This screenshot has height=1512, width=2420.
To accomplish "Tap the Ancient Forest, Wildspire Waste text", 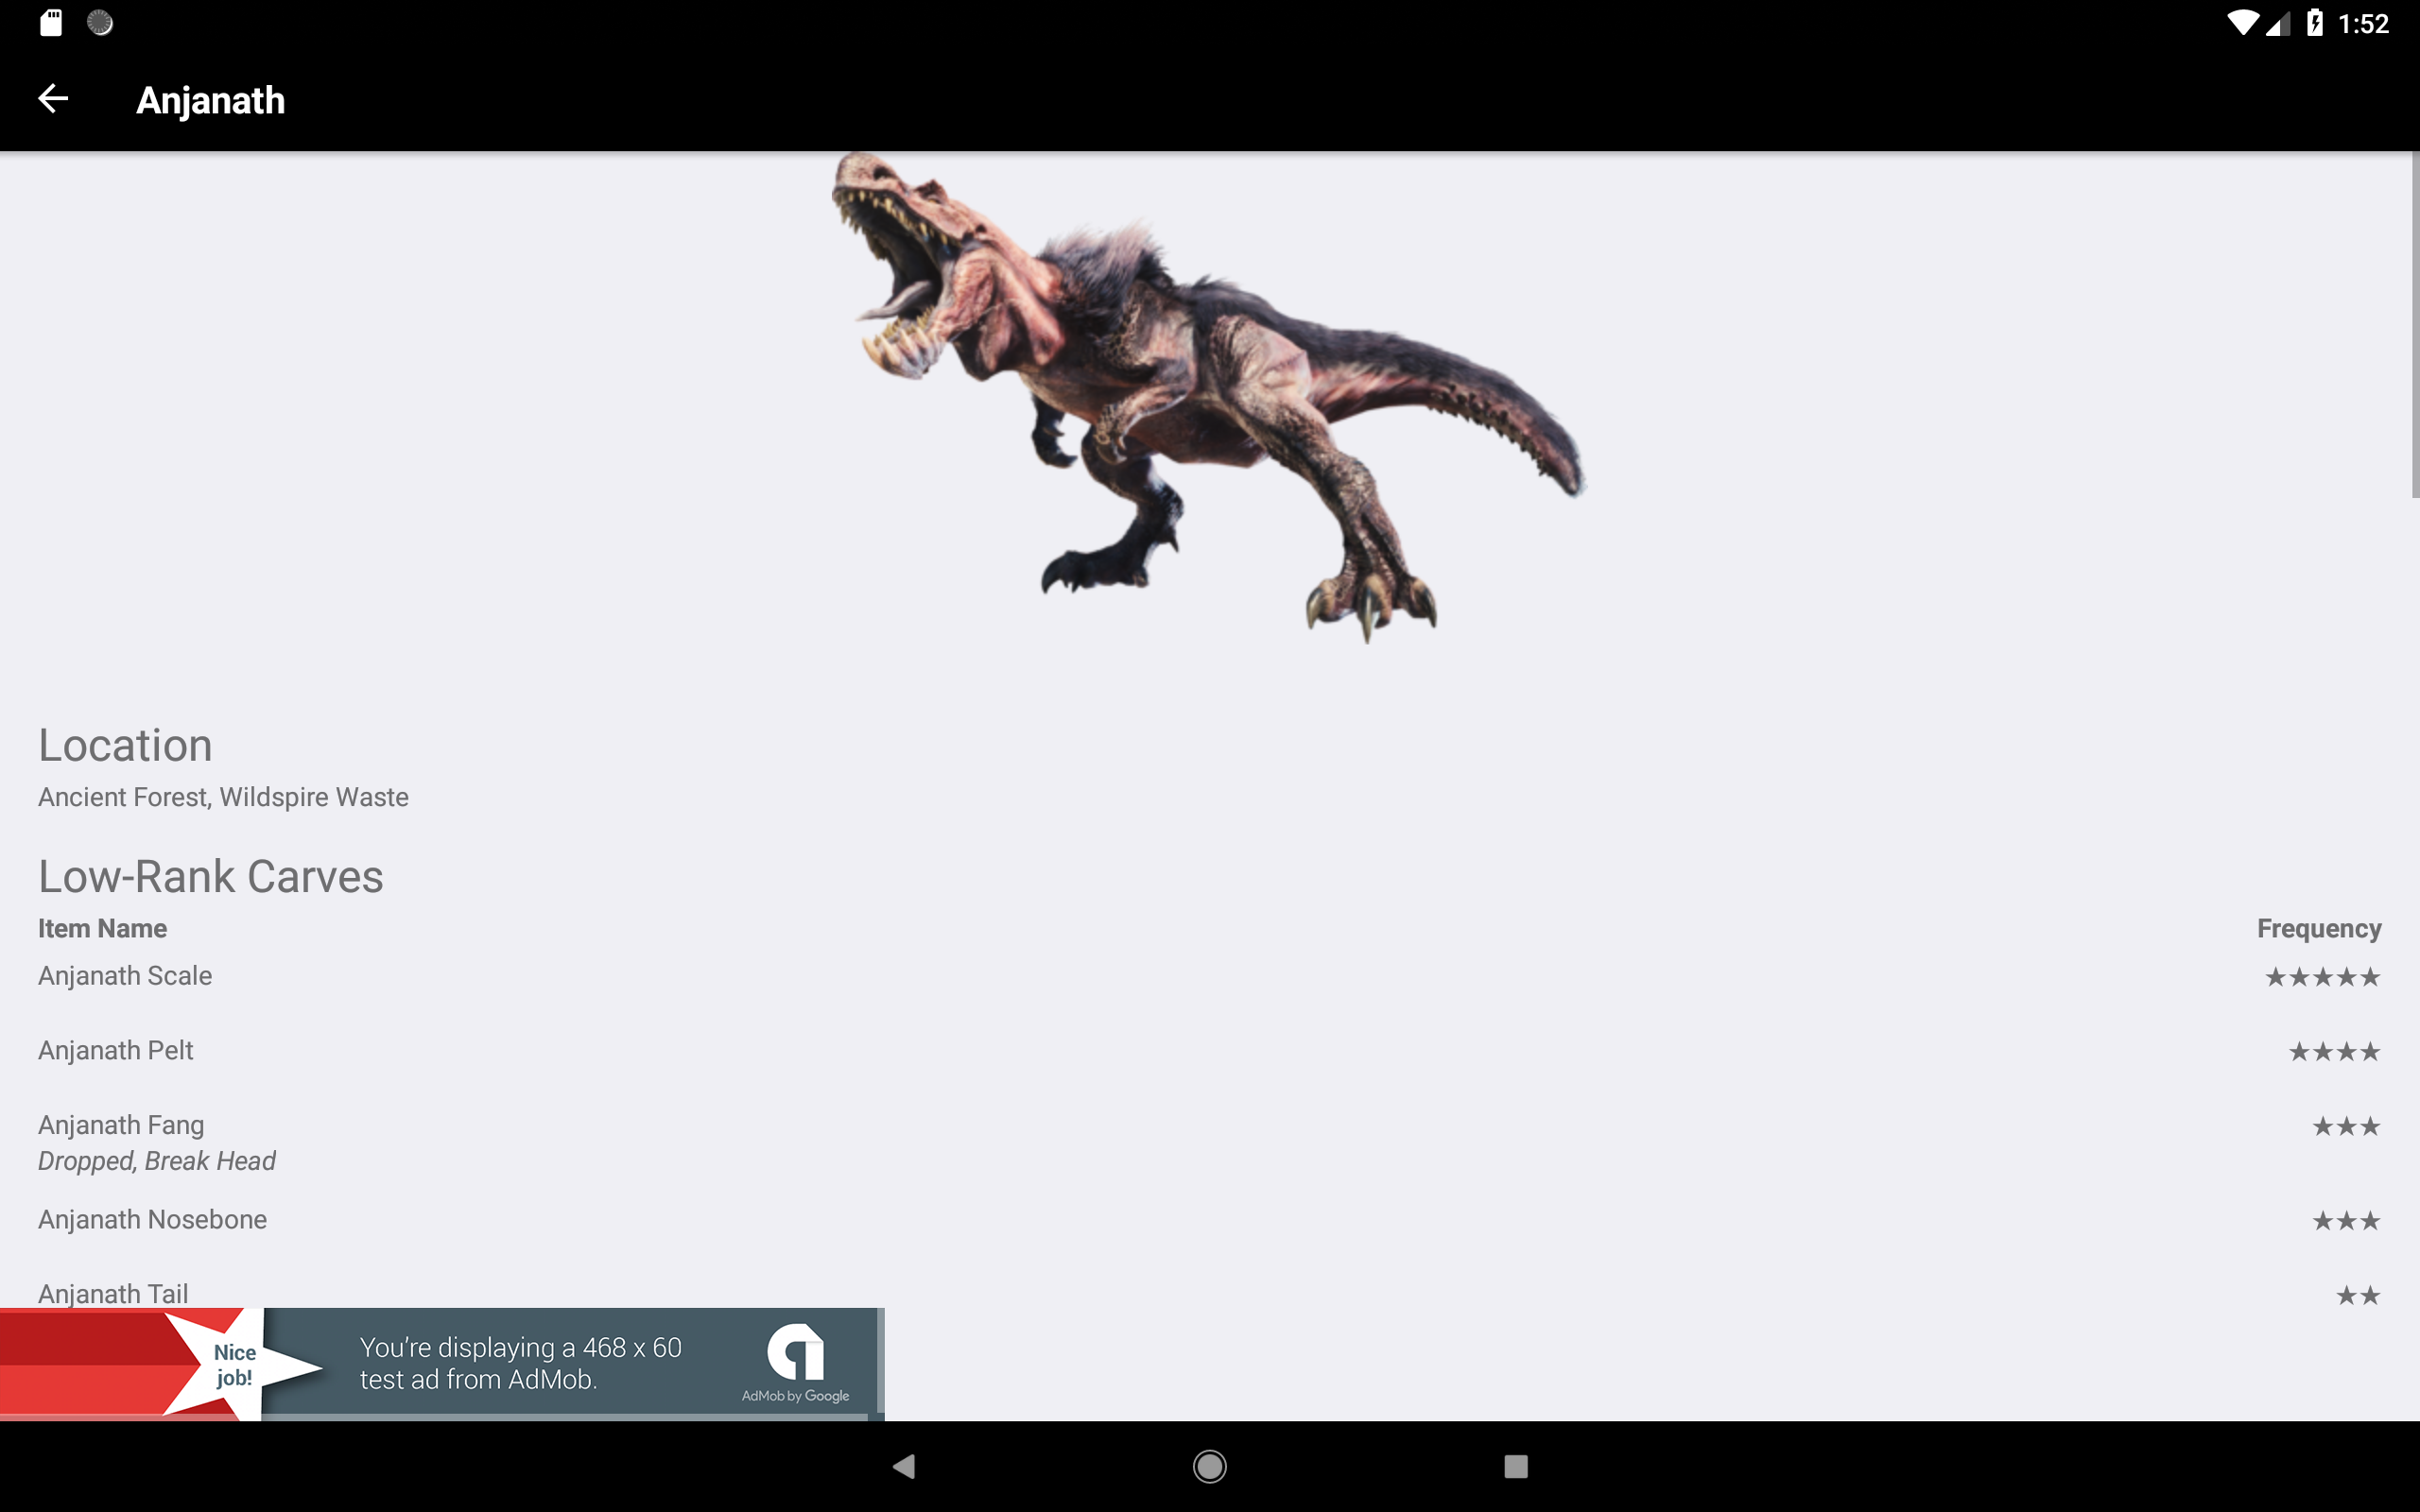I will click(223, 797).
